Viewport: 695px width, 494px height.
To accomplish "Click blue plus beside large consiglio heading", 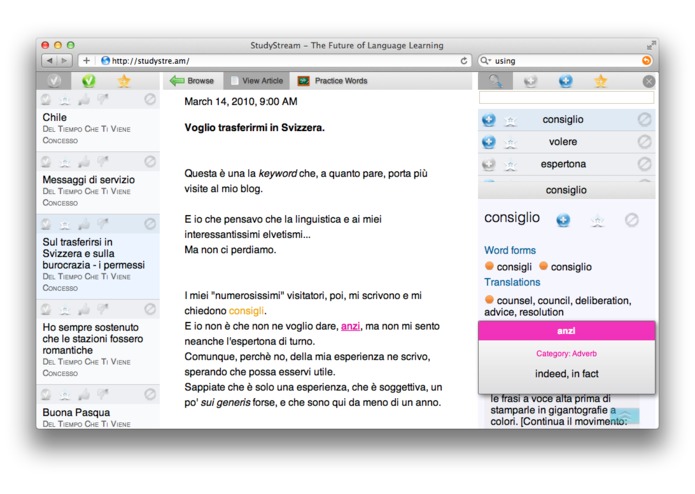I will pos(563,220).
